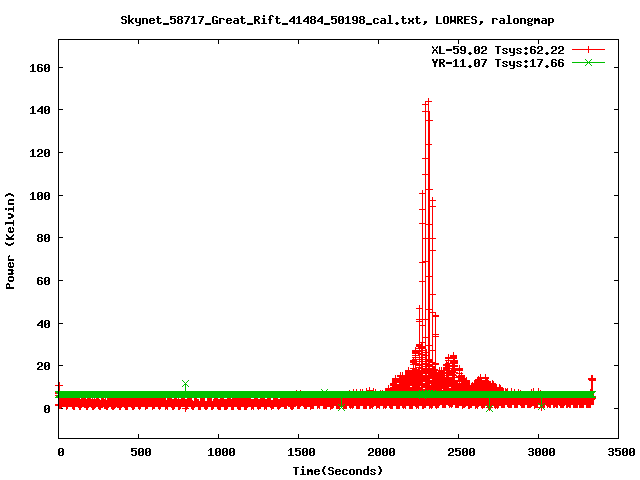Click the red peak top near 140 Kelvin
The image size is (640, 480).
click(x=428, y=101)
